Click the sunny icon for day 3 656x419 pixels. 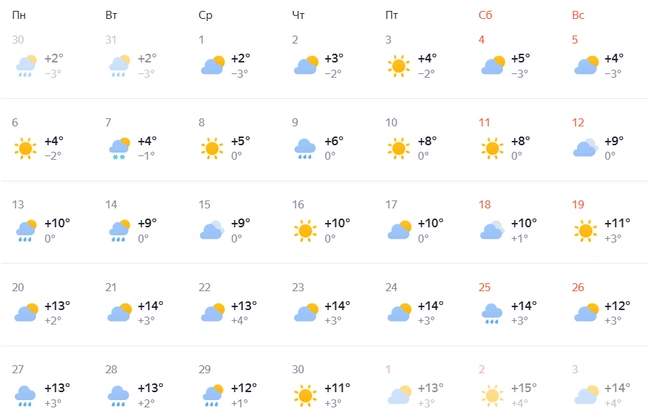[x=398, y=66]
